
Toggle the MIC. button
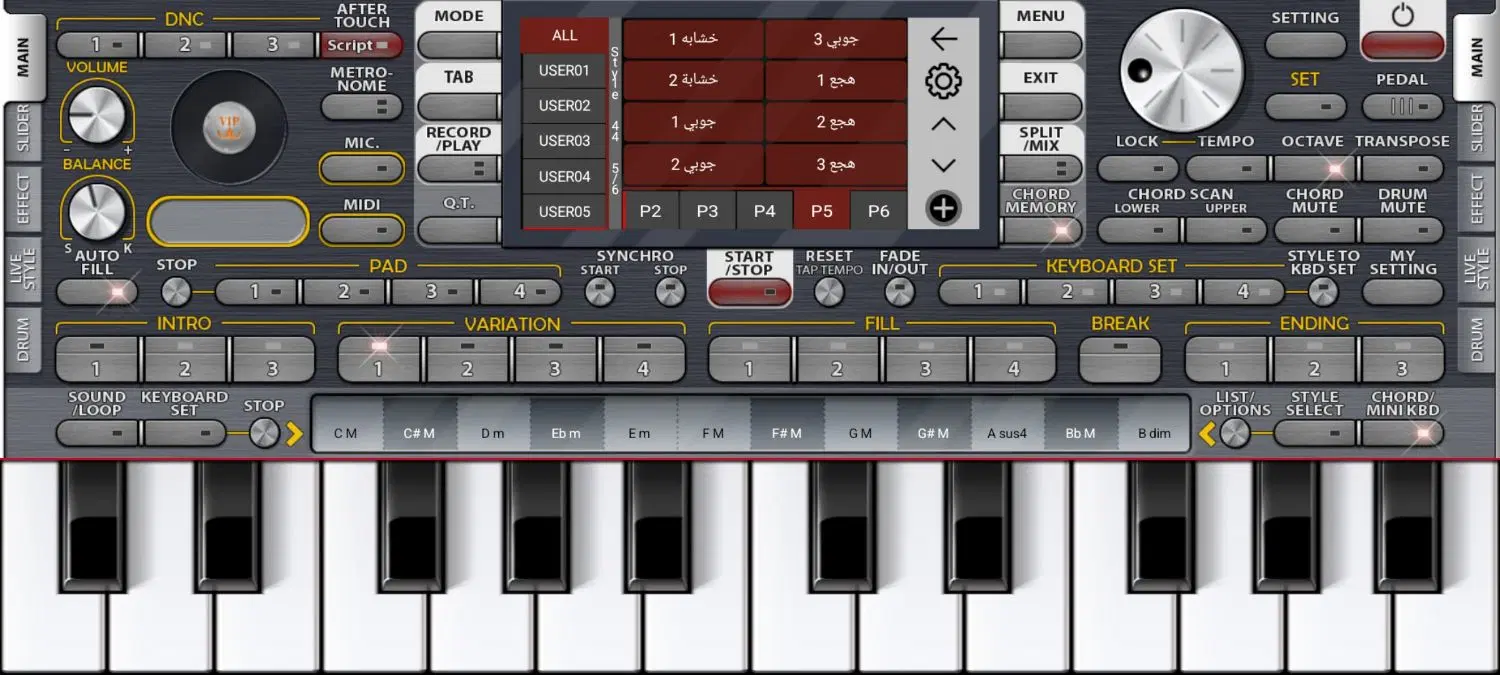click(362, 169)
